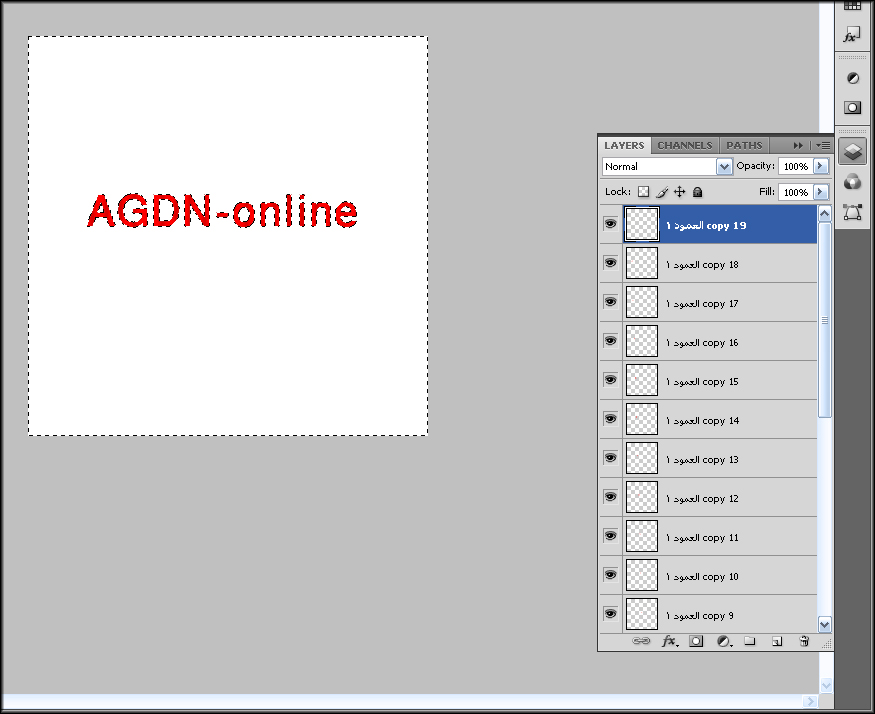
Task: Create a new group folder icon
Action: [749, 641]
